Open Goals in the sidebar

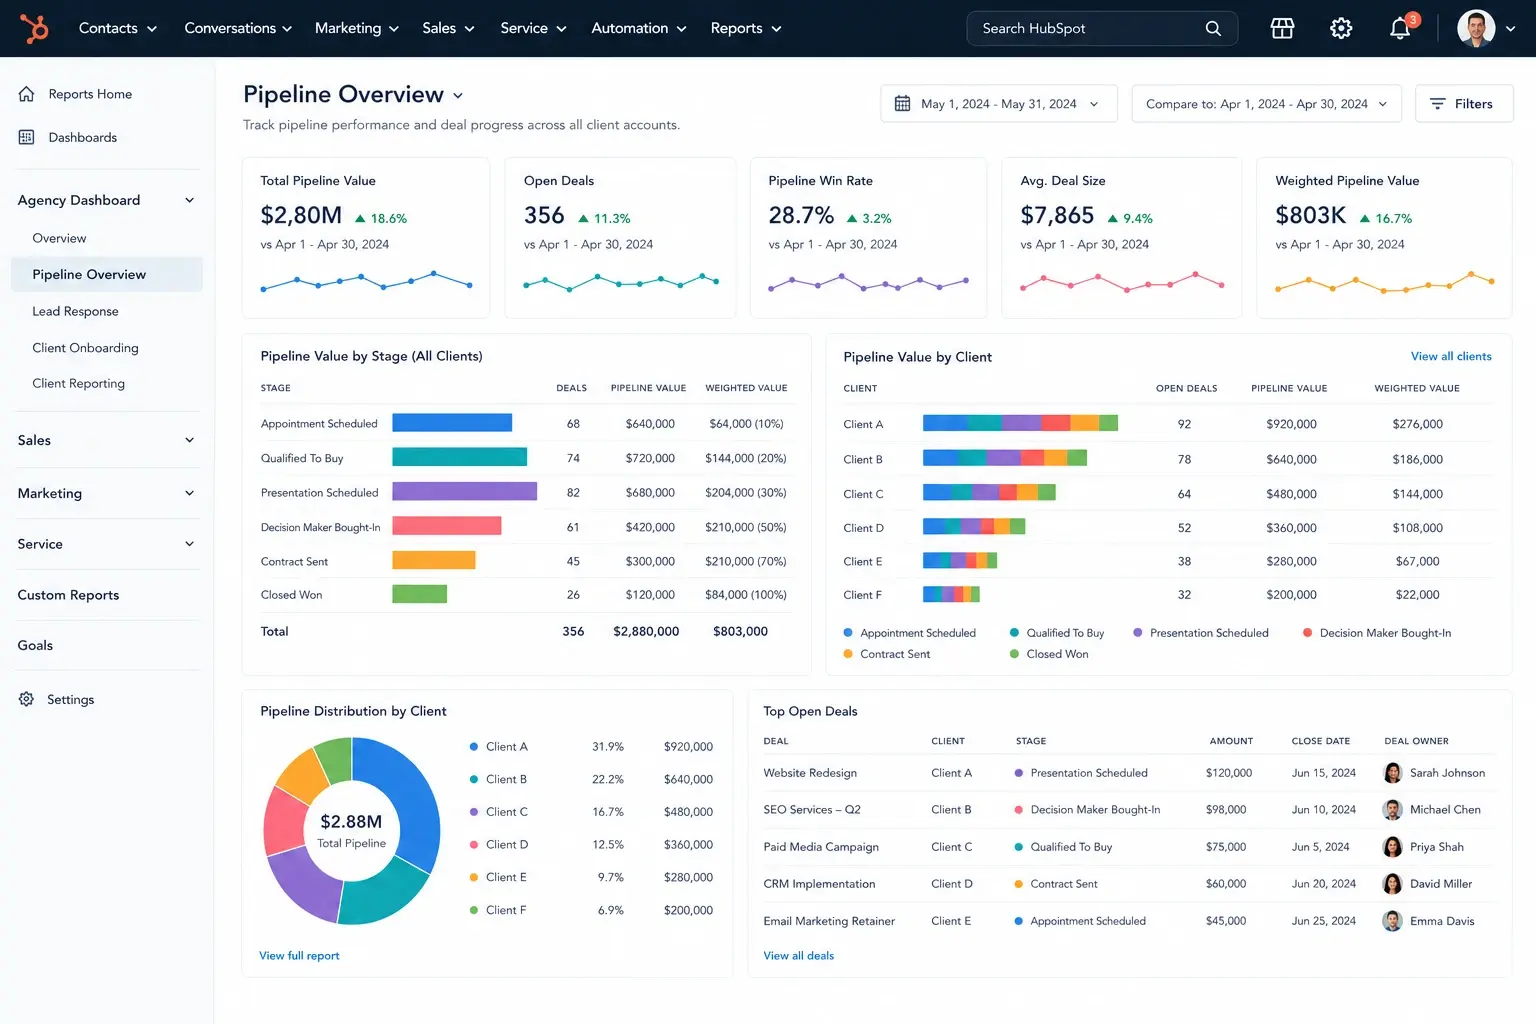(x=35, y=645)
